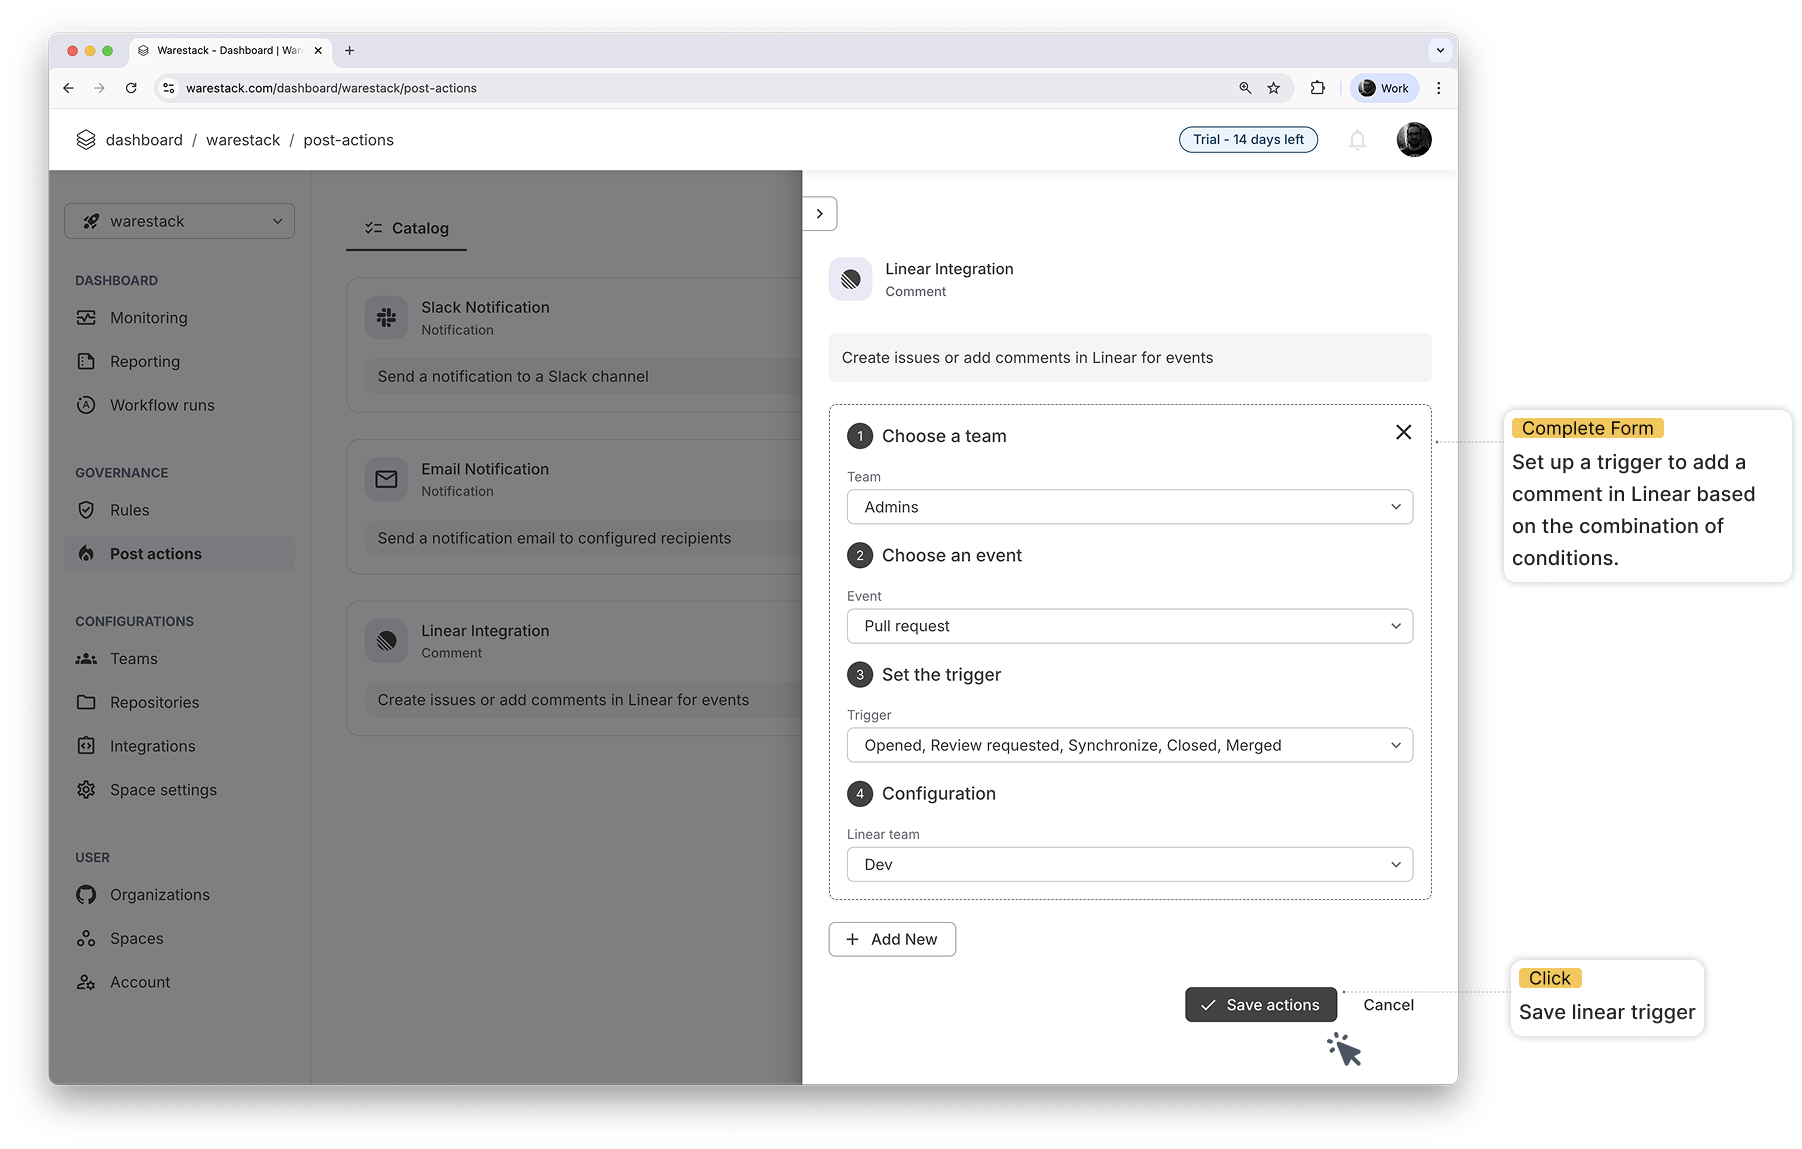Go to Integrations in the sidebar
Viewport: 1802px width, 1149px height.
(152, 746)
